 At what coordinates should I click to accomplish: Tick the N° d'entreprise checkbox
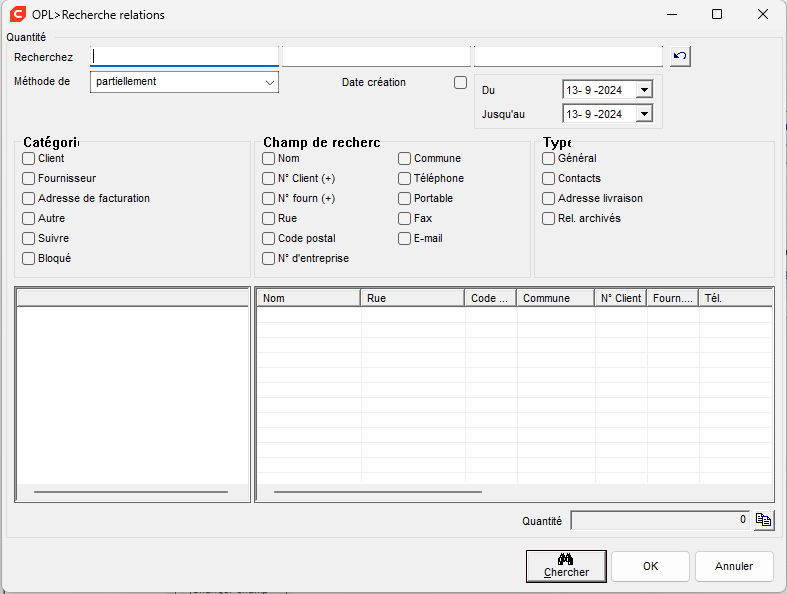(269, 259)
